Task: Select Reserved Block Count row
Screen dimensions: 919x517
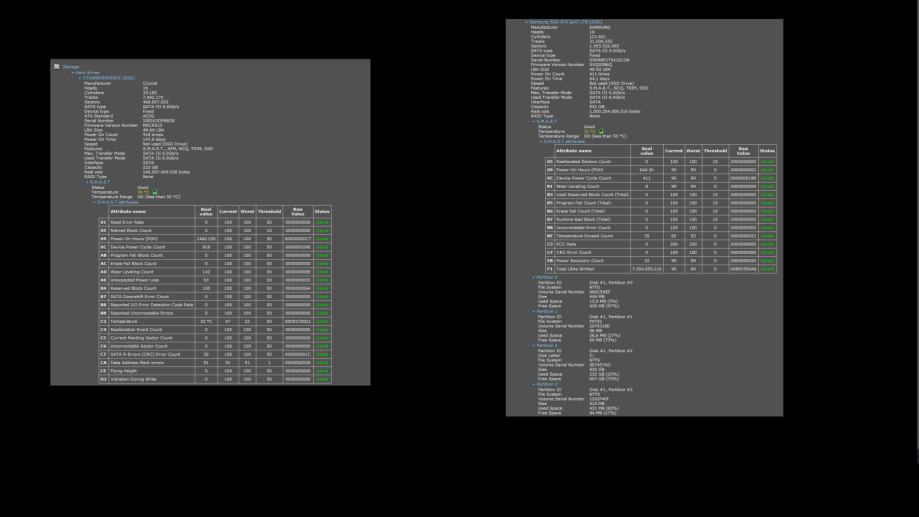Action: (x=215, y=288)
